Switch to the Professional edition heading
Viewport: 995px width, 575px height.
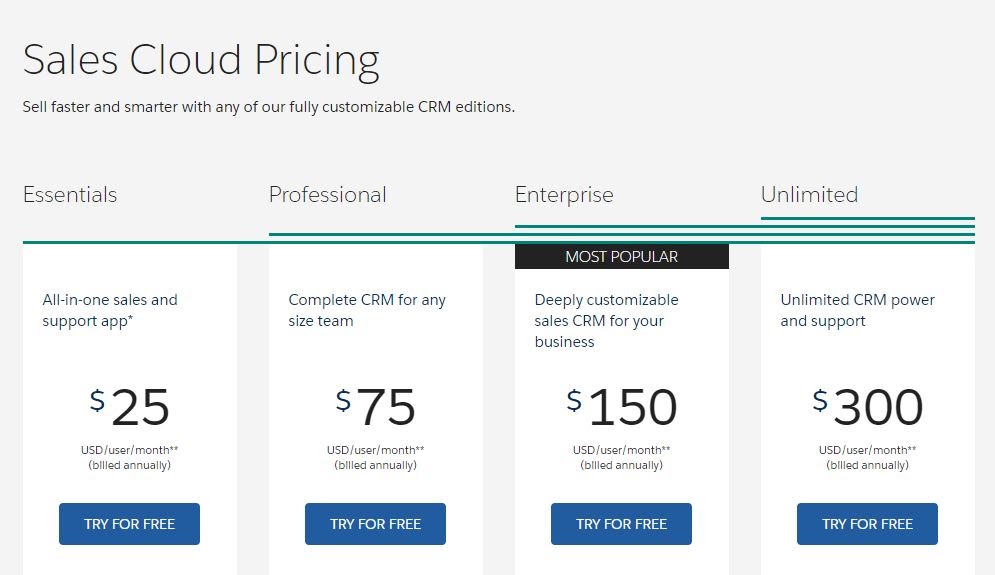point(327,195)
